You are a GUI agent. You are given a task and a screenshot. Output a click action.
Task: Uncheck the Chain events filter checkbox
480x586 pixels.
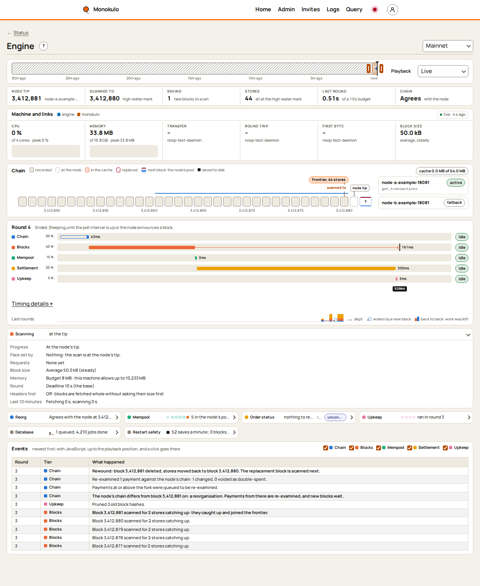click(x=325, y=448)
